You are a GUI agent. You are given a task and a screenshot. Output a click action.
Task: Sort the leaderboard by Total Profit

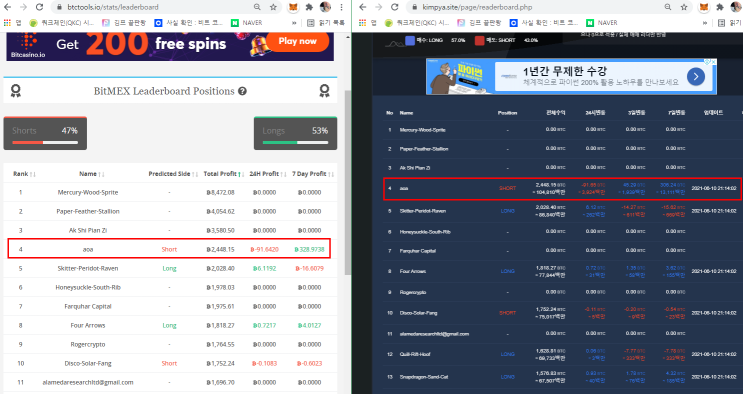[224, 174]
